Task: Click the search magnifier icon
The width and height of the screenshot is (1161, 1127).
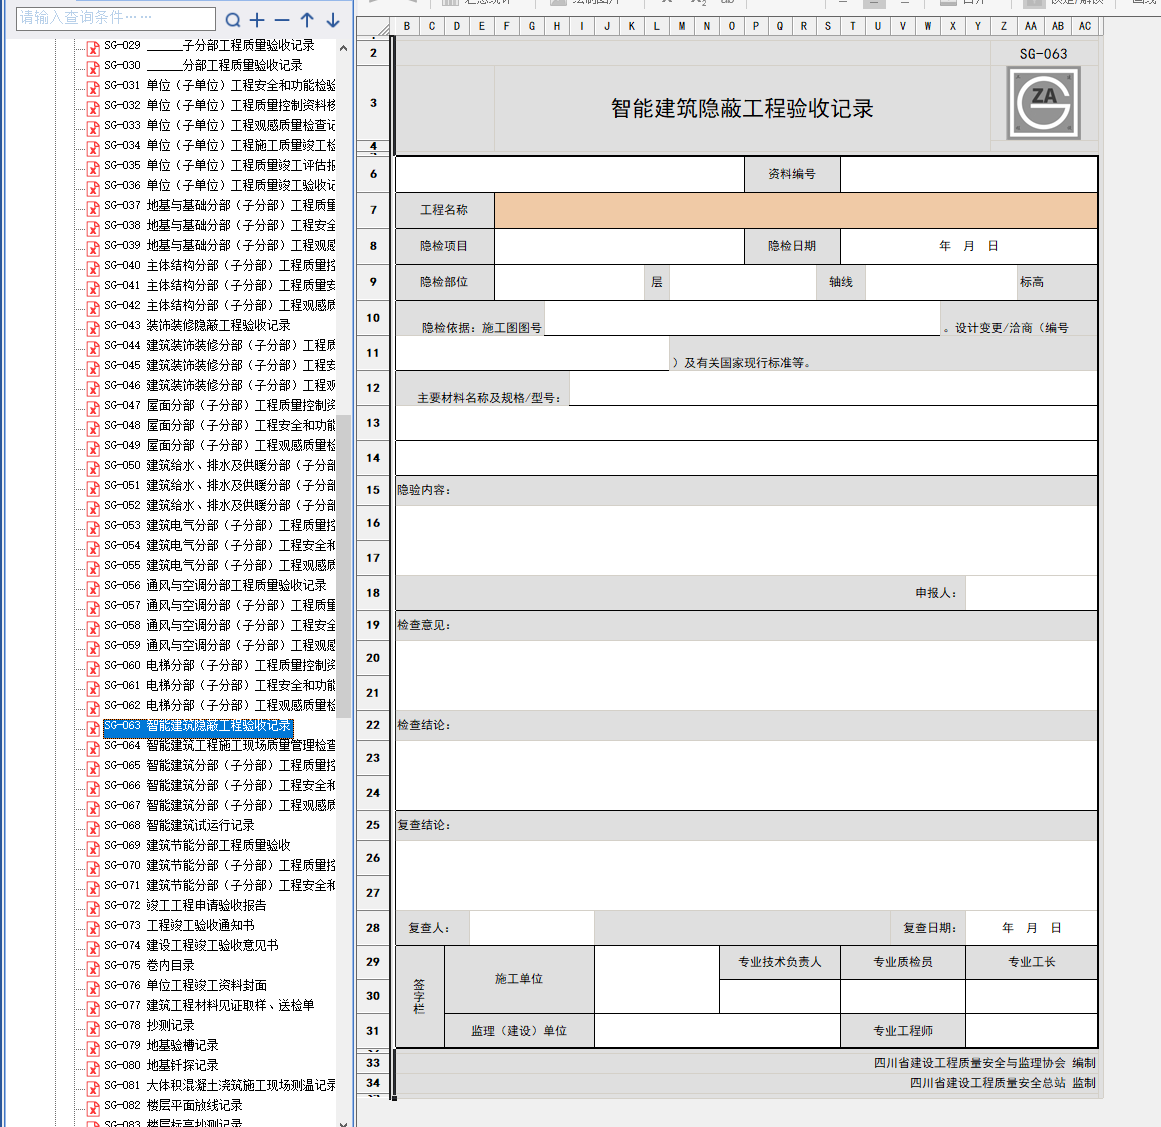Action: click(232, 20)
